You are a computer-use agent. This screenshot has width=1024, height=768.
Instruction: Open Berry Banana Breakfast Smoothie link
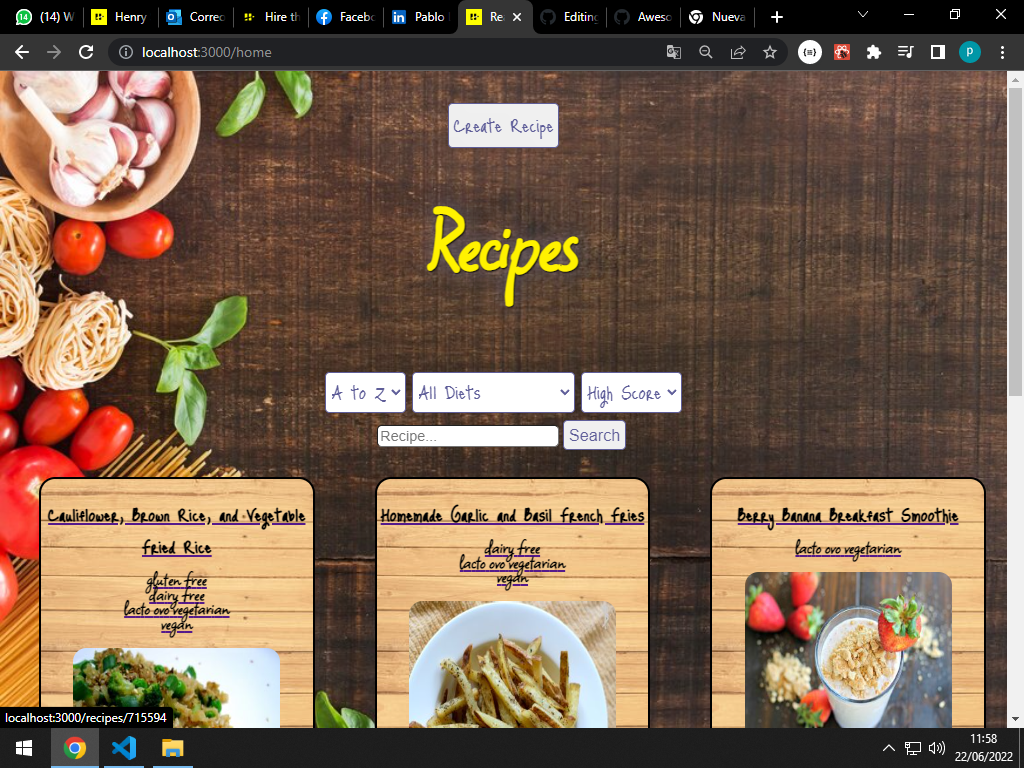(x=848, y=515)
